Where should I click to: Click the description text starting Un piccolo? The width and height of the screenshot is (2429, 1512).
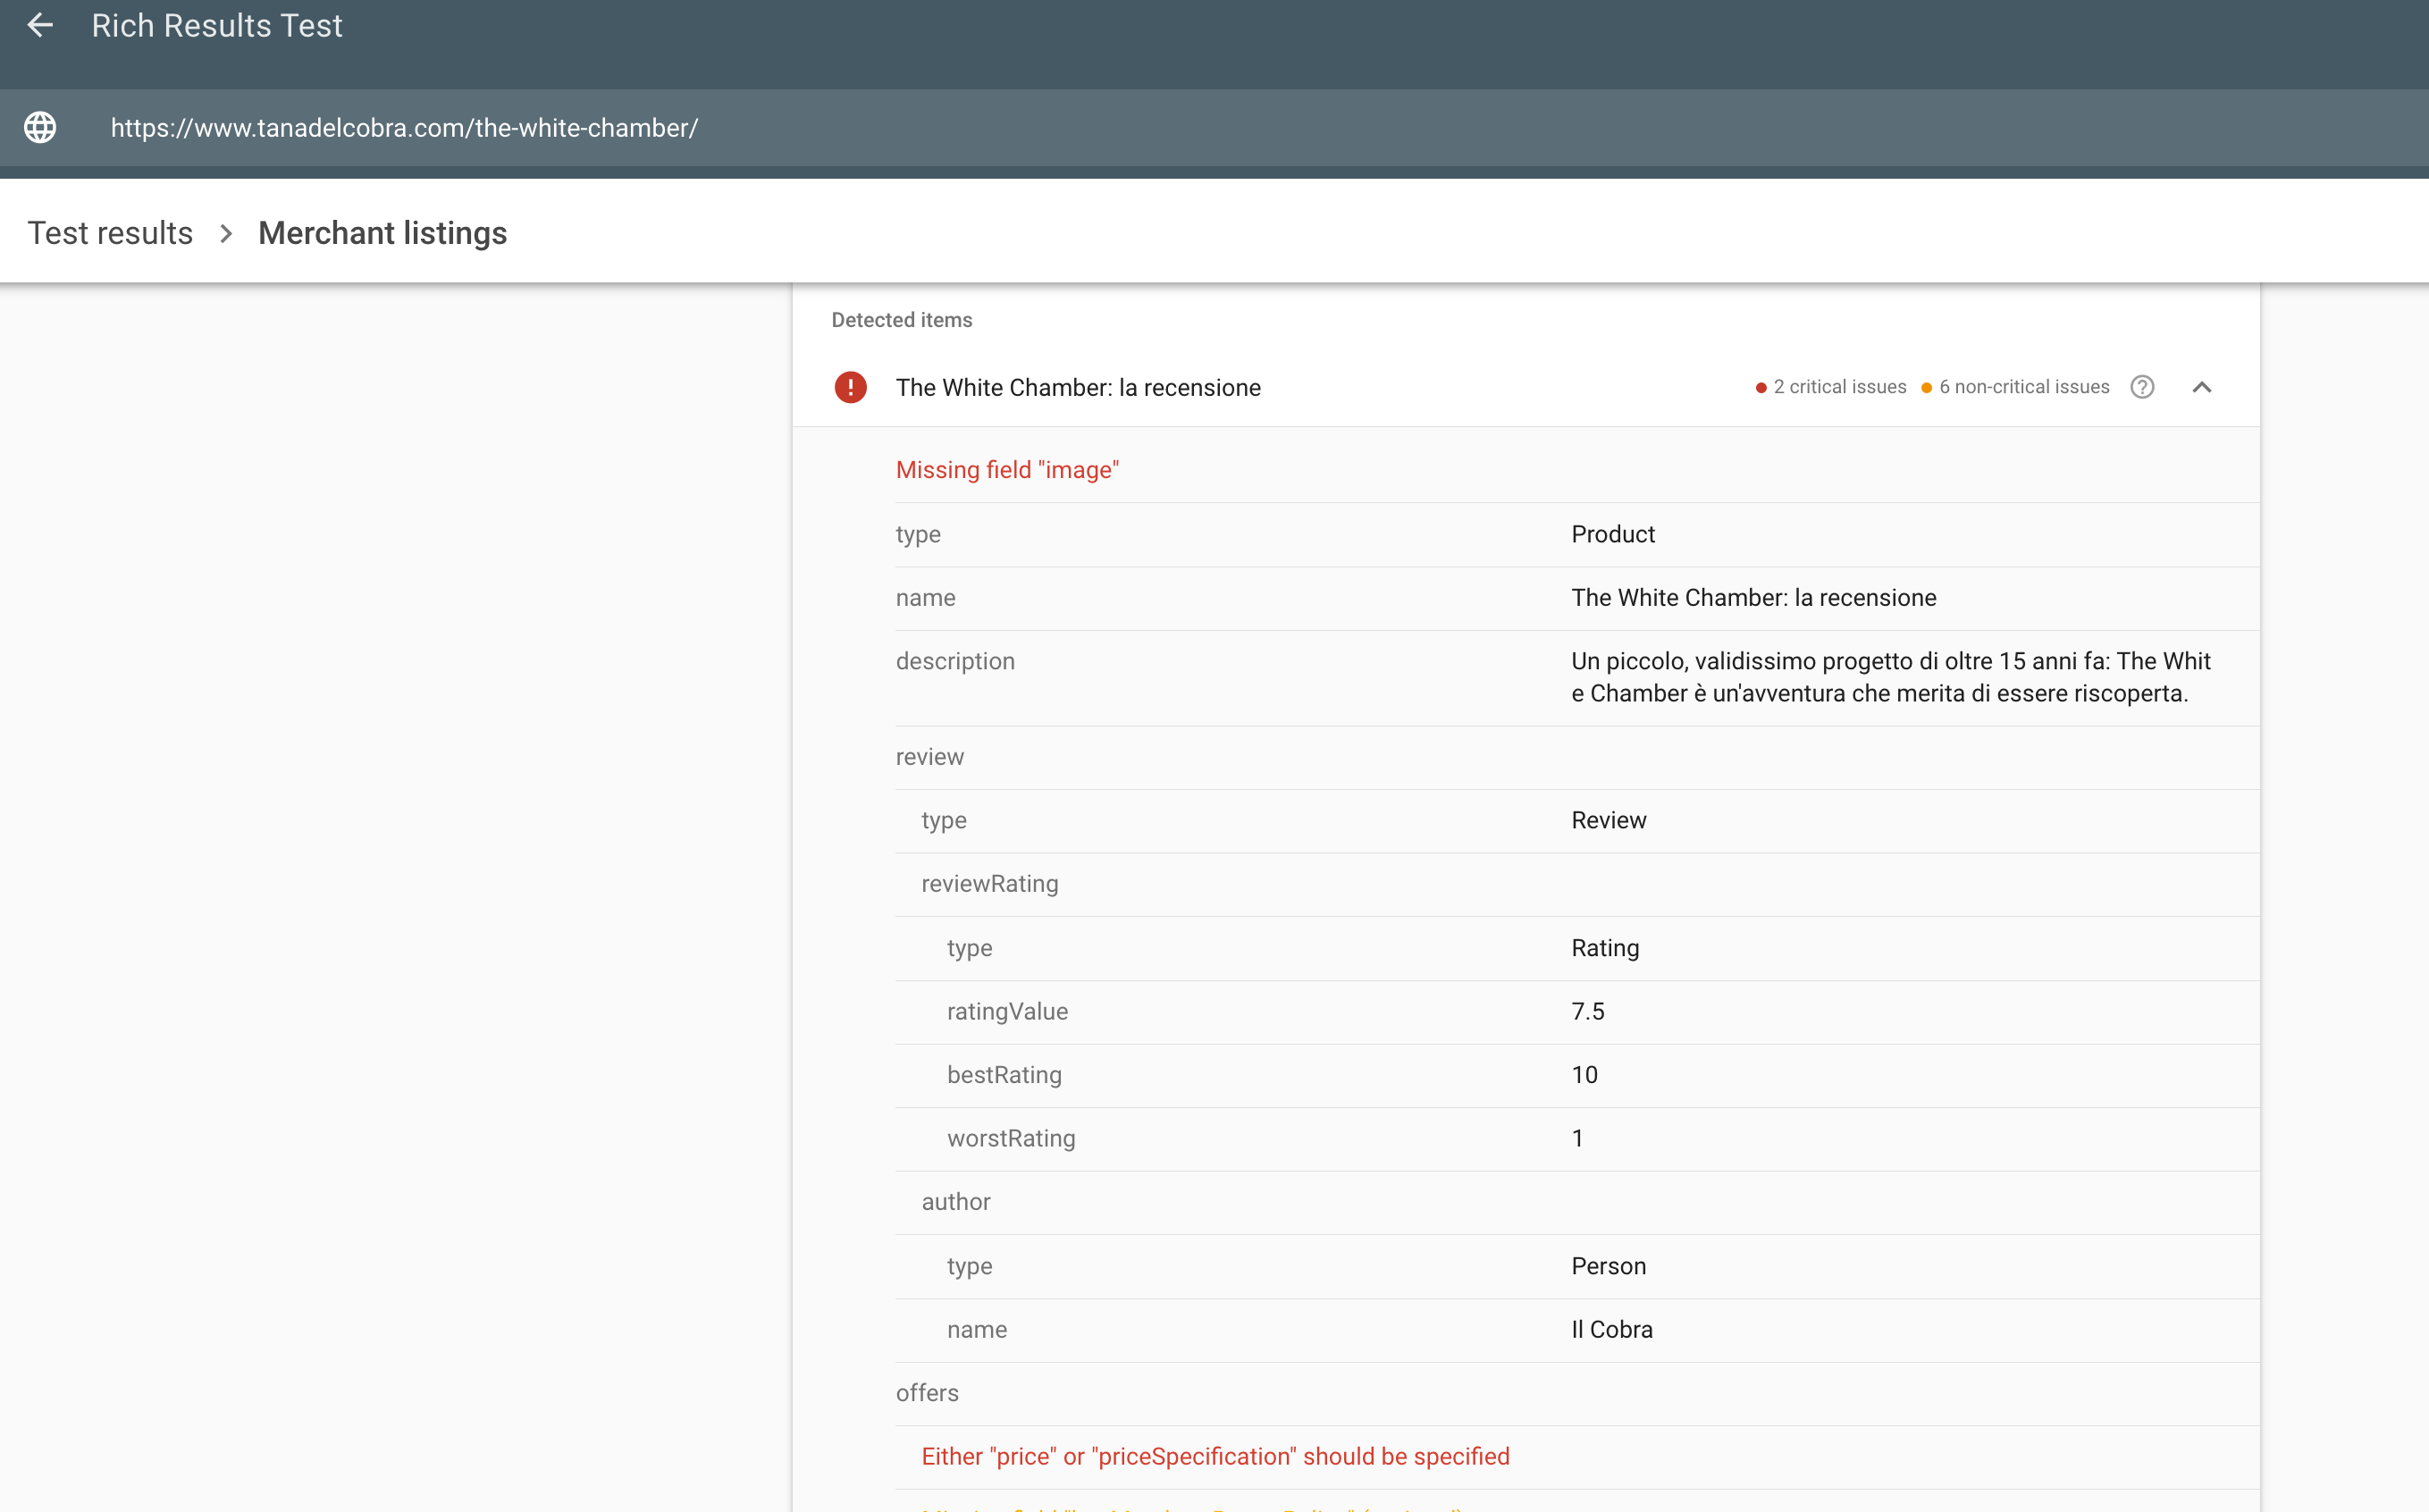[1891, 677]
